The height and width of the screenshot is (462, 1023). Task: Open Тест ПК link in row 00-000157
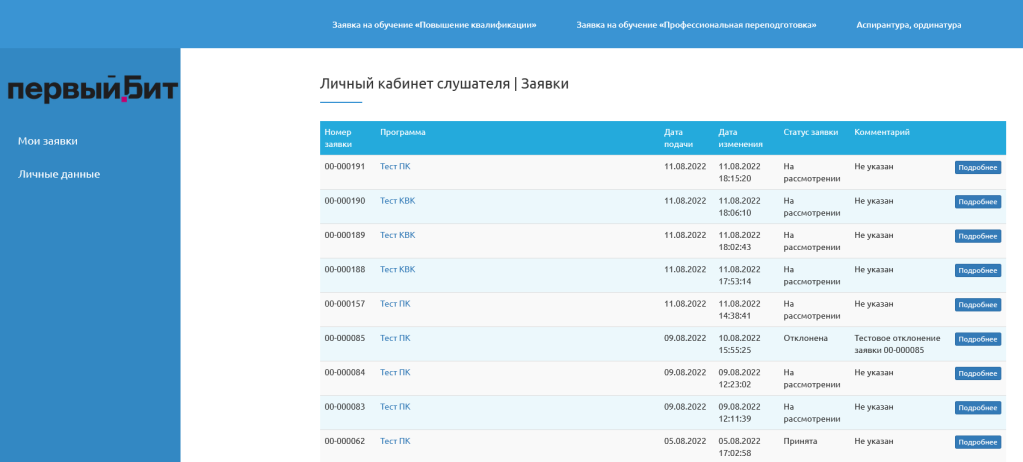pyautogui.click(x=395, y=303)
